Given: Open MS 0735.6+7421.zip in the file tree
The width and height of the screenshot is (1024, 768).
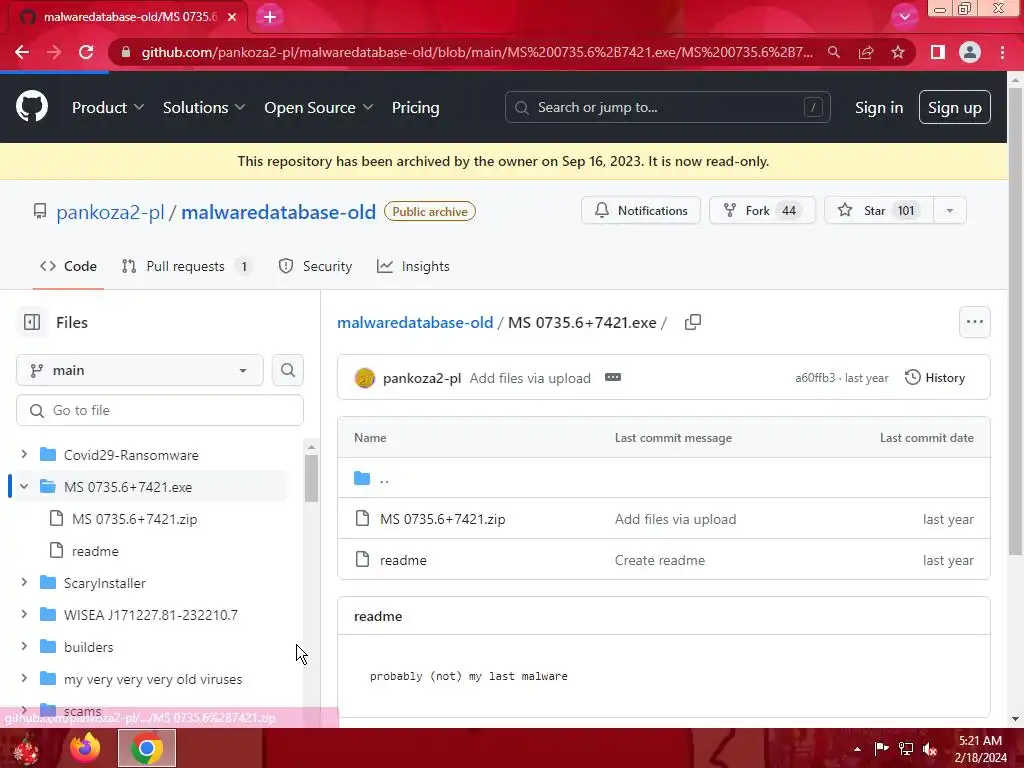Looking at the screenshot, I should 134,519.
